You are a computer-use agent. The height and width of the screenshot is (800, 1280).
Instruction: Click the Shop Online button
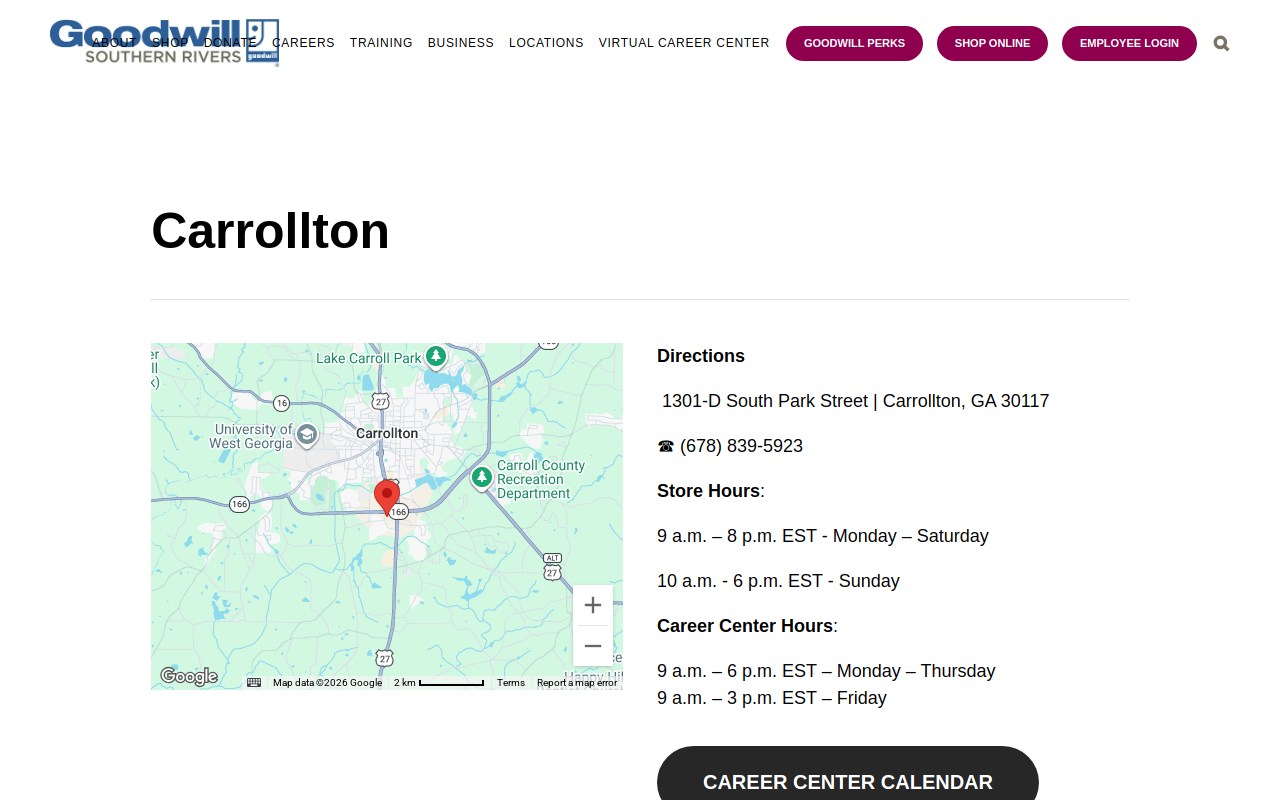point(992,43)
